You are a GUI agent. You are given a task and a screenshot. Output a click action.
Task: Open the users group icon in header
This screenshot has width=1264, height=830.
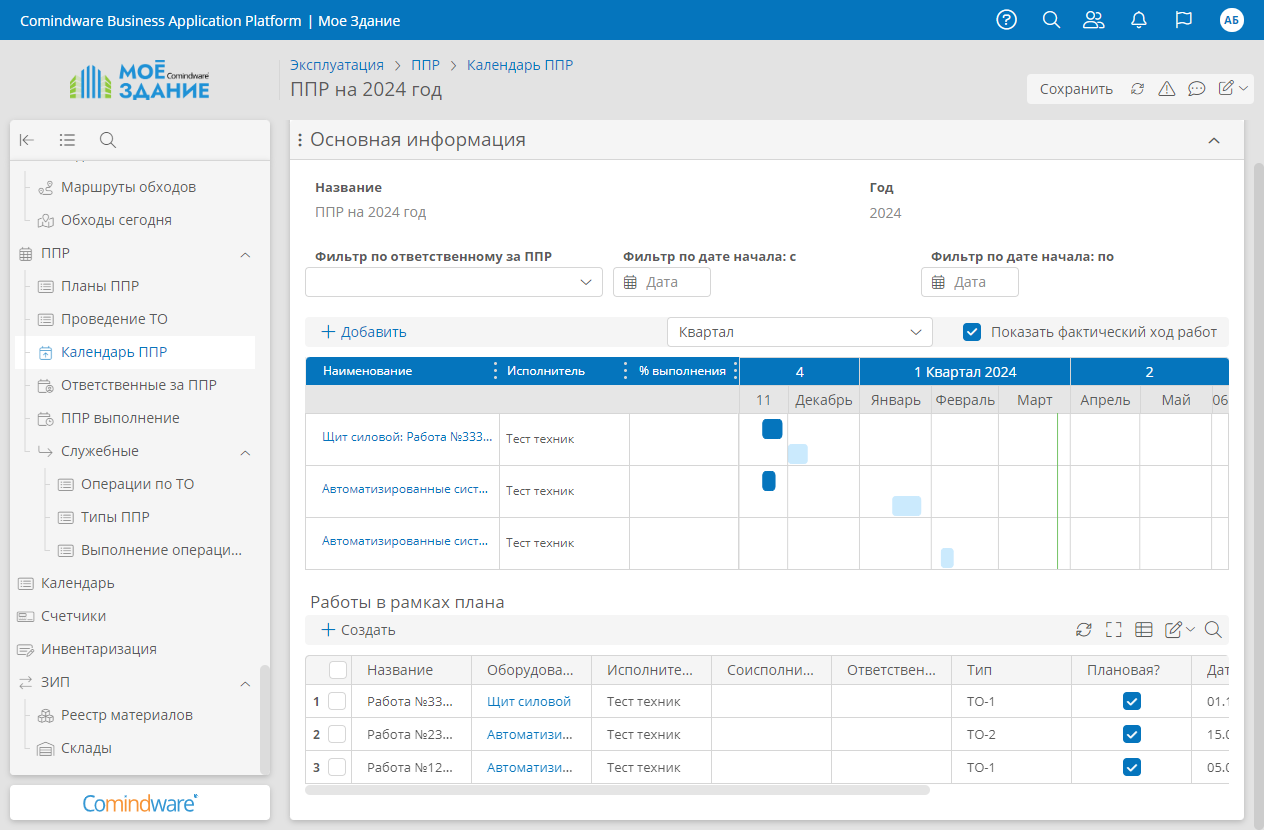[1094, 20]
